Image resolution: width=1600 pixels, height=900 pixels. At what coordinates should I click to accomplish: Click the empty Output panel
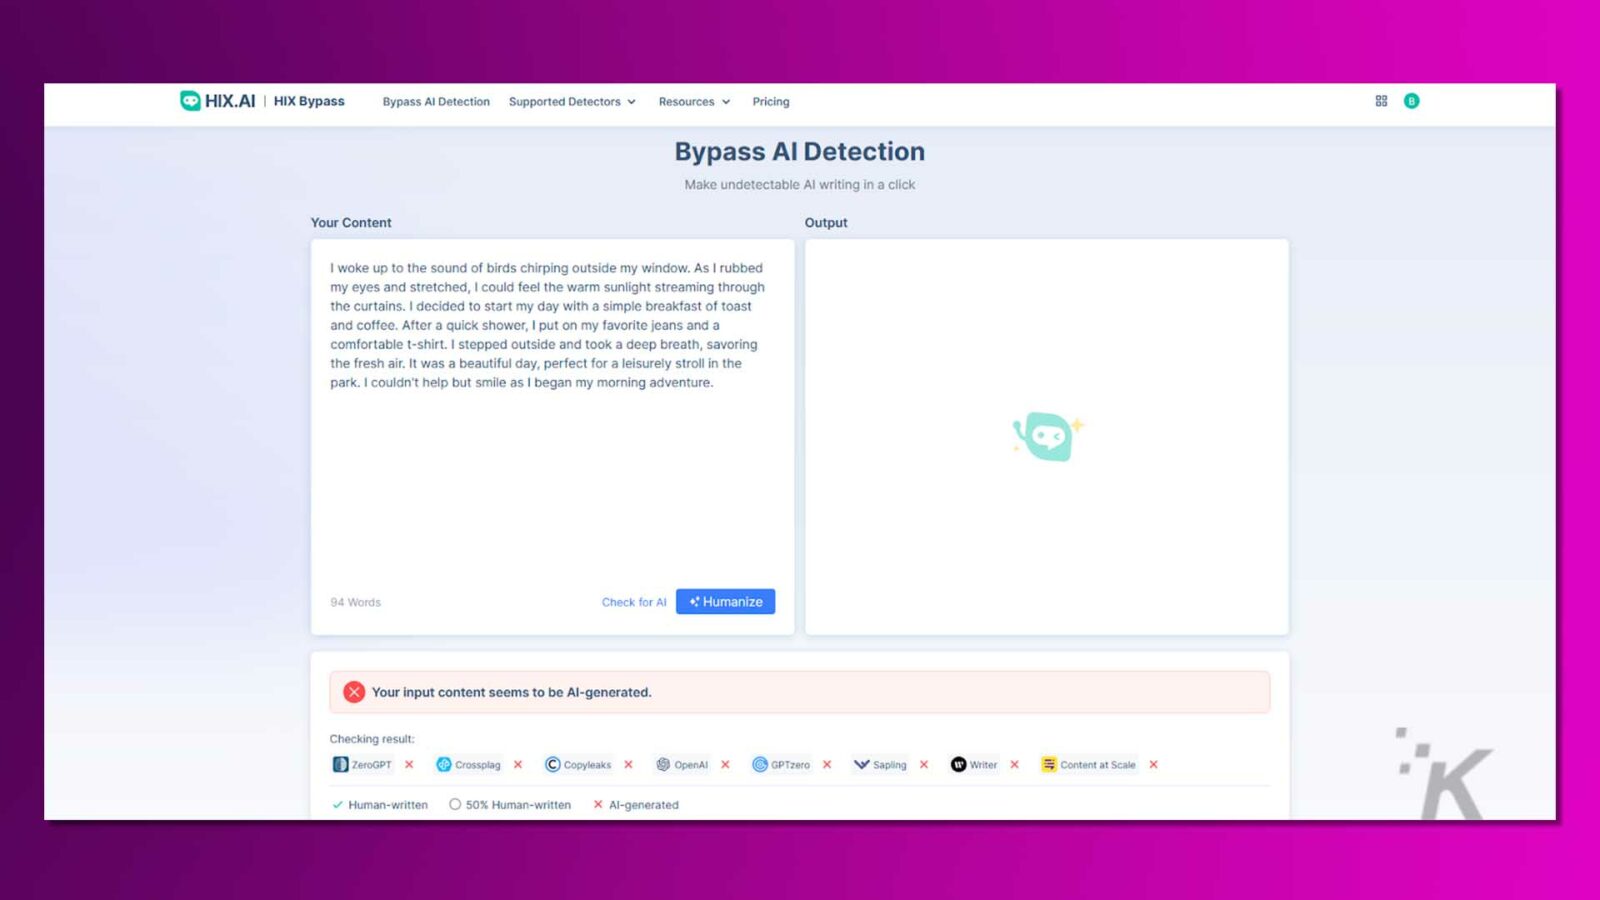pyautogui.click(x=1047, y=437)
